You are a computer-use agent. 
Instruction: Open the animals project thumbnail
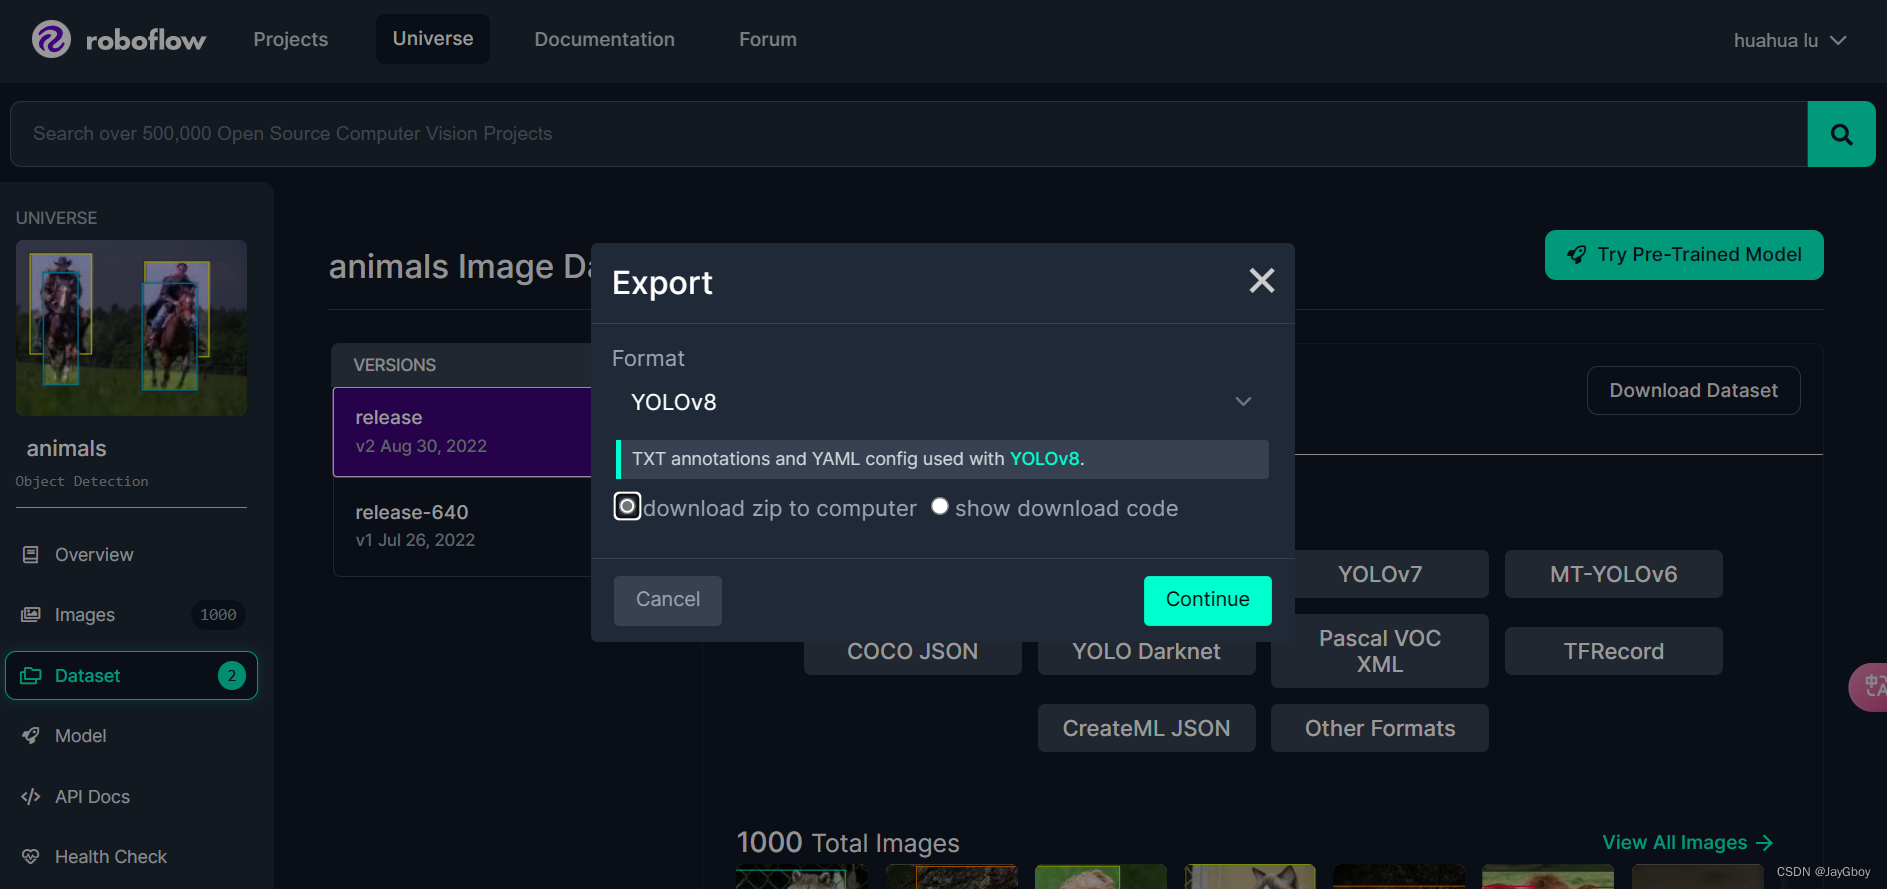(131, 328)
